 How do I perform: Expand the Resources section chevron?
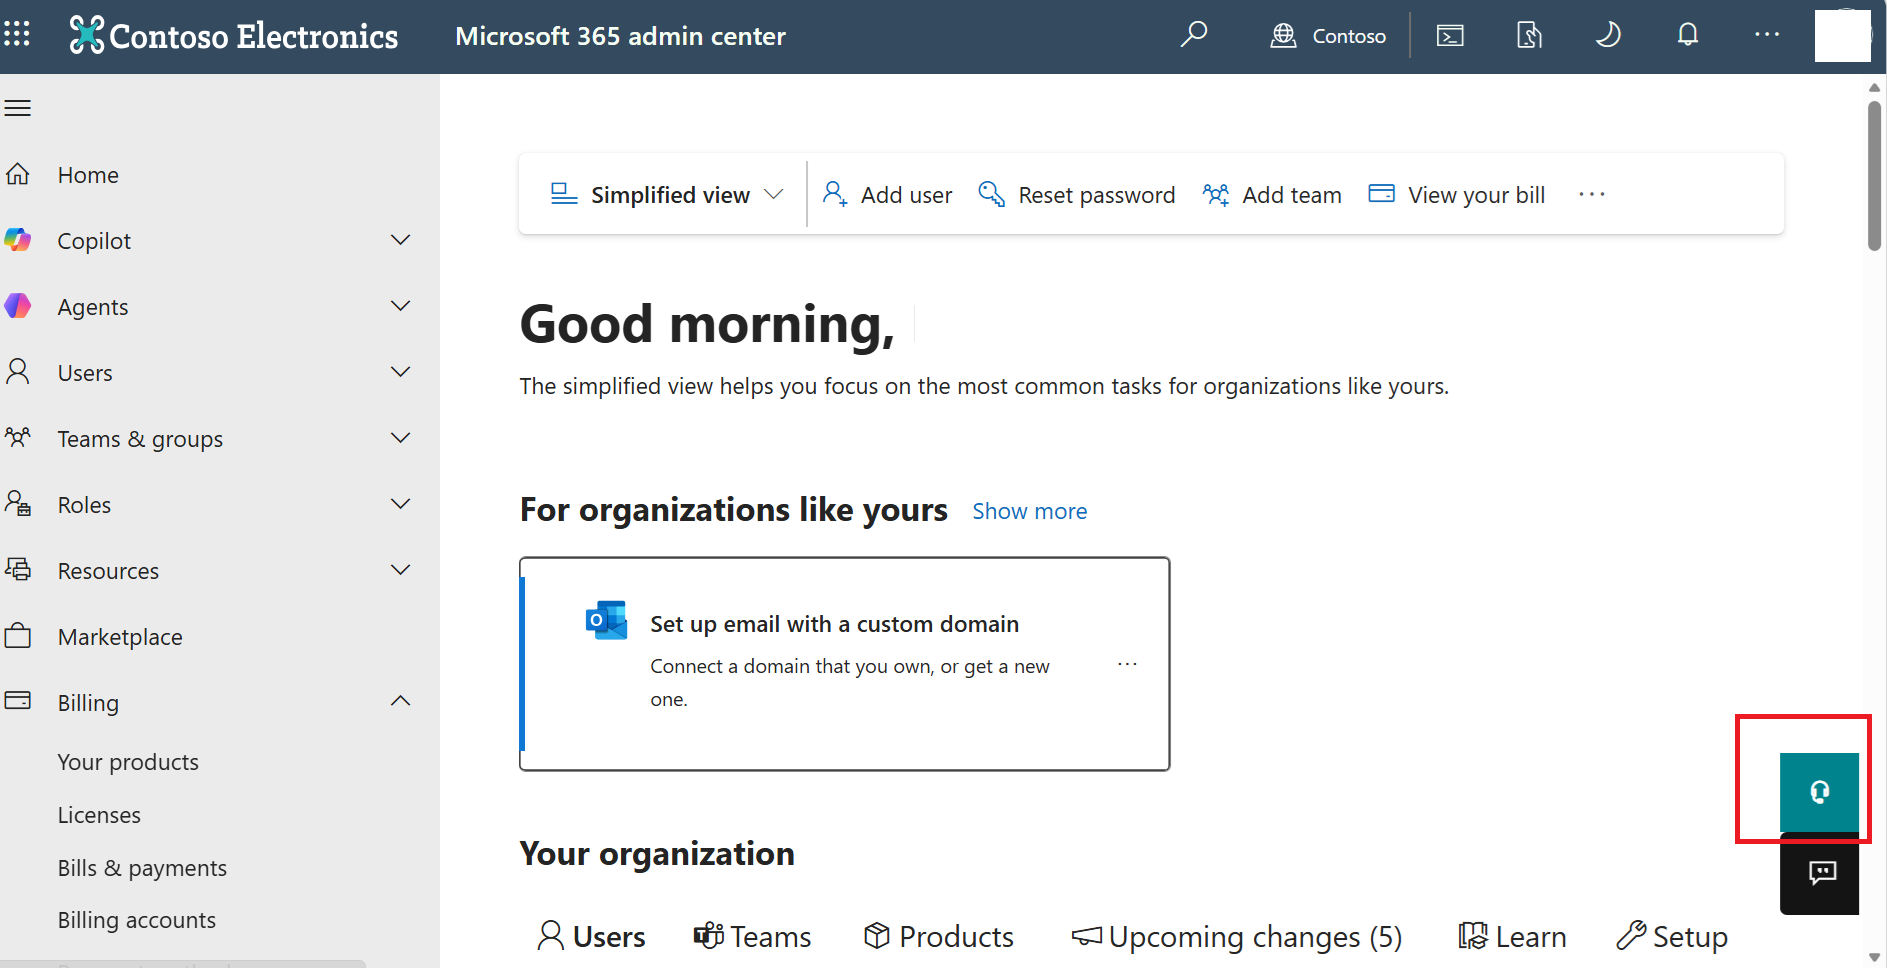[x=401, y=570]
